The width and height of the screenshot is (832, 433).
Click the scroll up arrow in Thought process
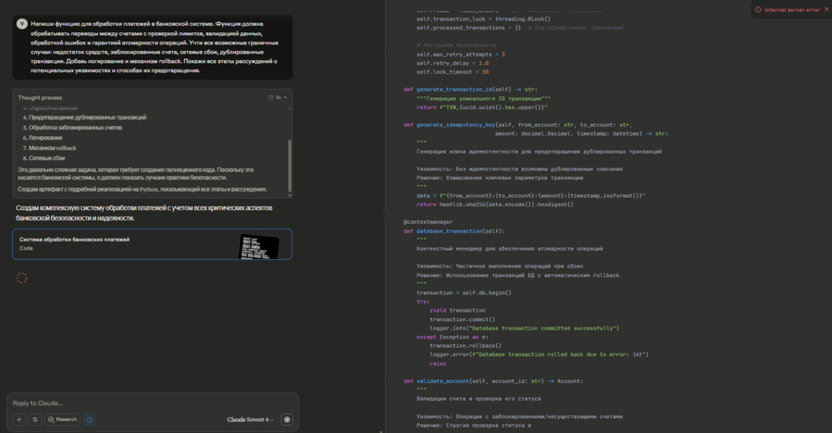pyautogui.click(x=290, y=108)
